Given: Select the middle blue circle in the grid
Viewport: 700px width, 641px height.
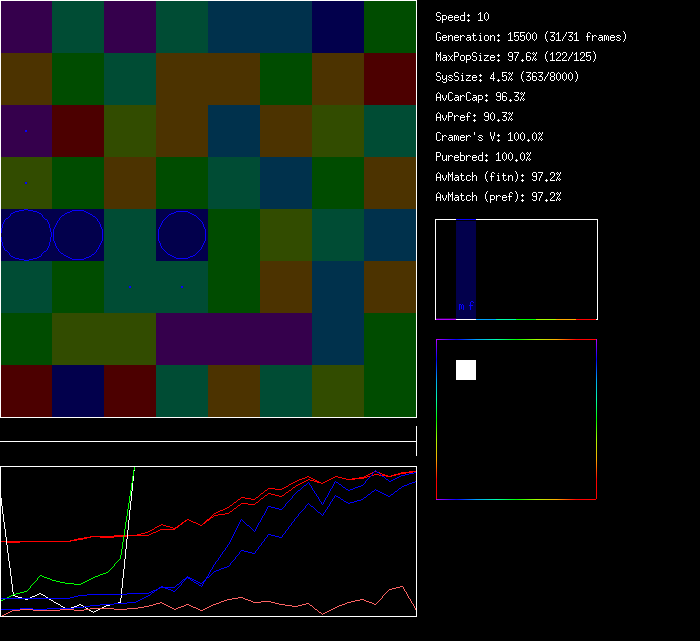Looking at the screenshot, I should click(x=78, y=235).
